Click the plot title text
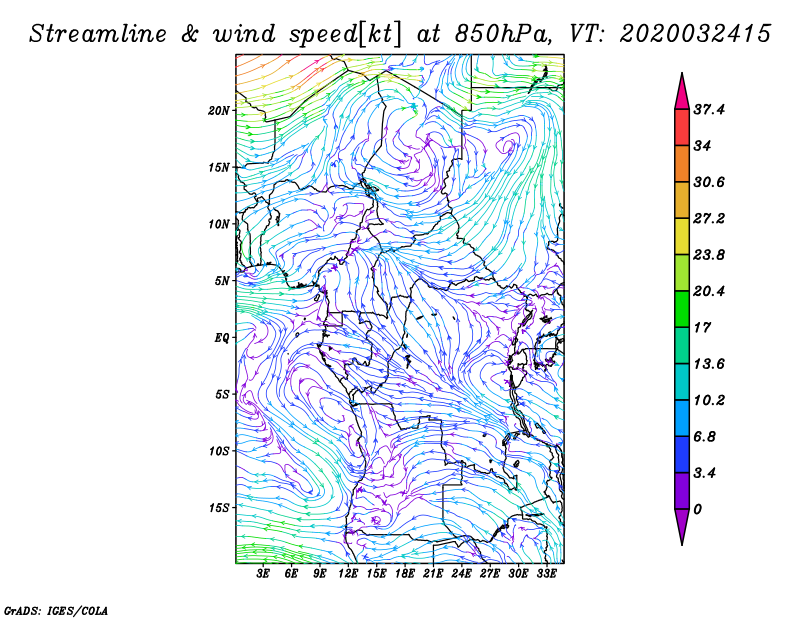 tap(400, 33)
